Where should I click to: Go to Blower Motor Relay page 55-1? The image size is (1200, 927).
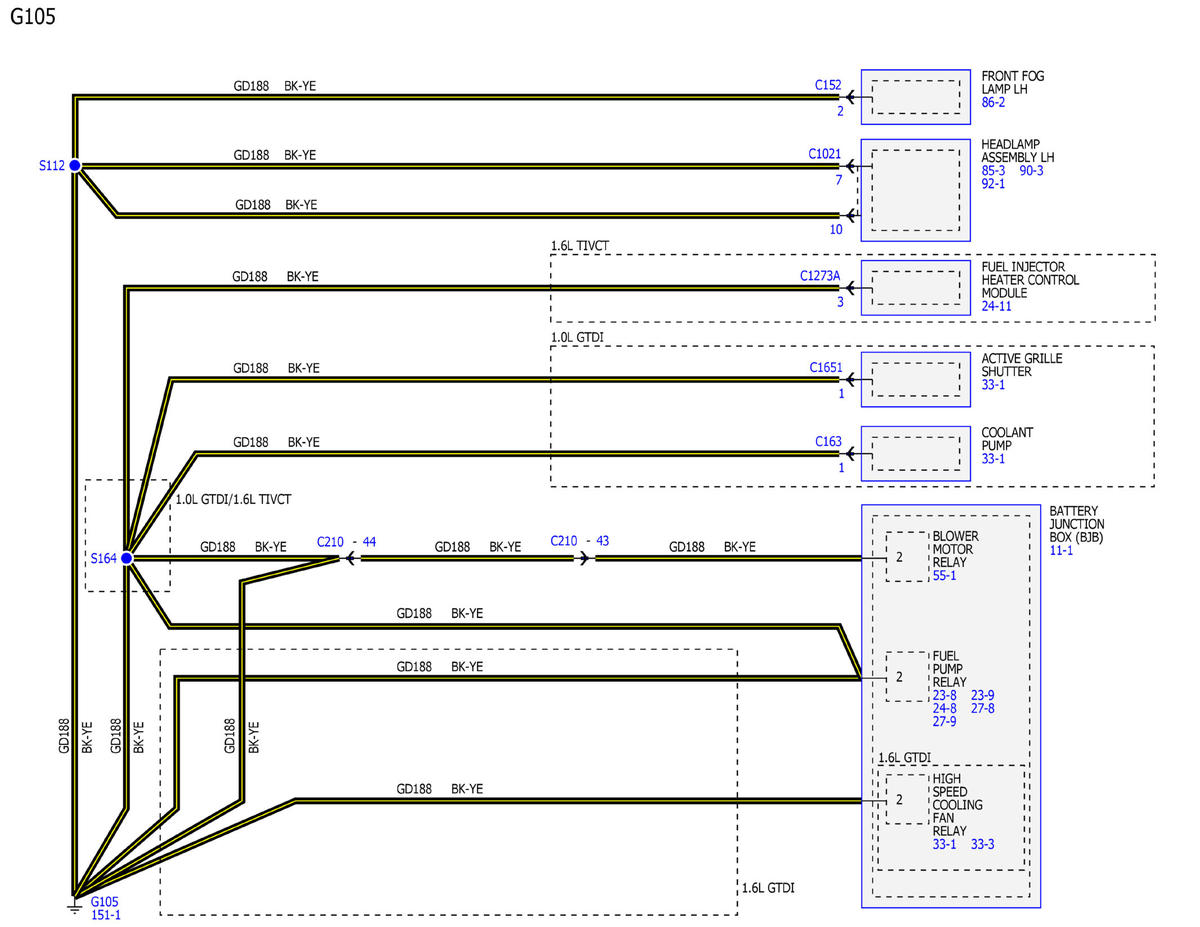tap(945, 576)
